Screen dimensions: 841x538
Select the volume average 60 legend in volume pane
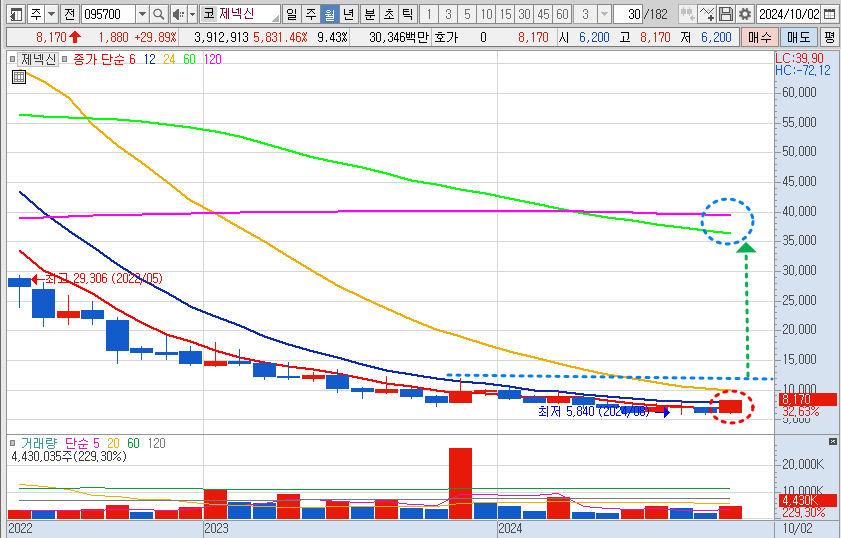133,443
